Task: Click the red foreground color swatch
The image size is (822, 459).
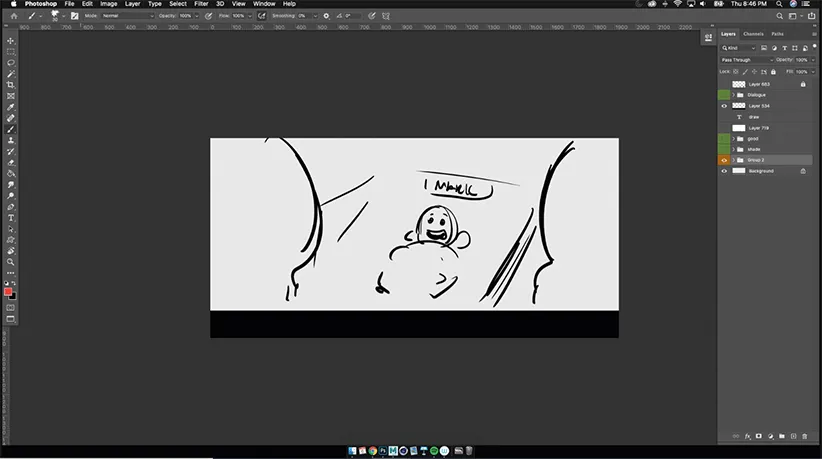Action: pyautogui.click(x=9, y=292)
